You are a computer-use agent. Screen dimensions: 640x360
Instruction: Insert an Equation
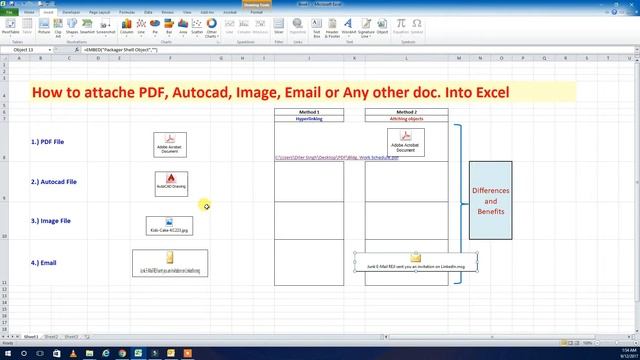400,26
